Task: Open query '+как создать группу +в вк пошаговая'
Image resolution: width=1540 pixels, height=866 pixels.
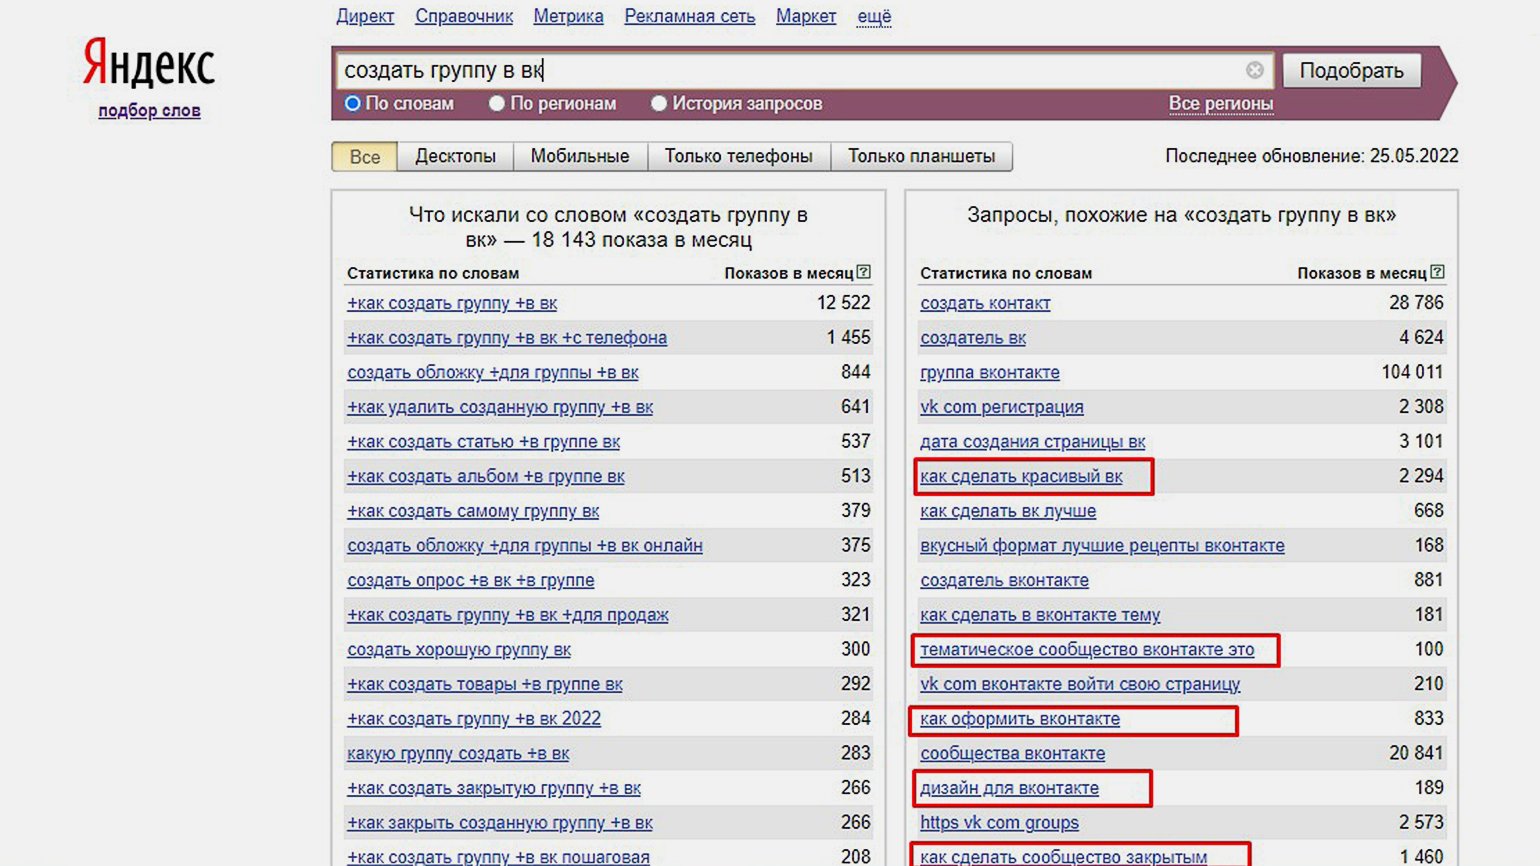Action: tap(498, 857)
